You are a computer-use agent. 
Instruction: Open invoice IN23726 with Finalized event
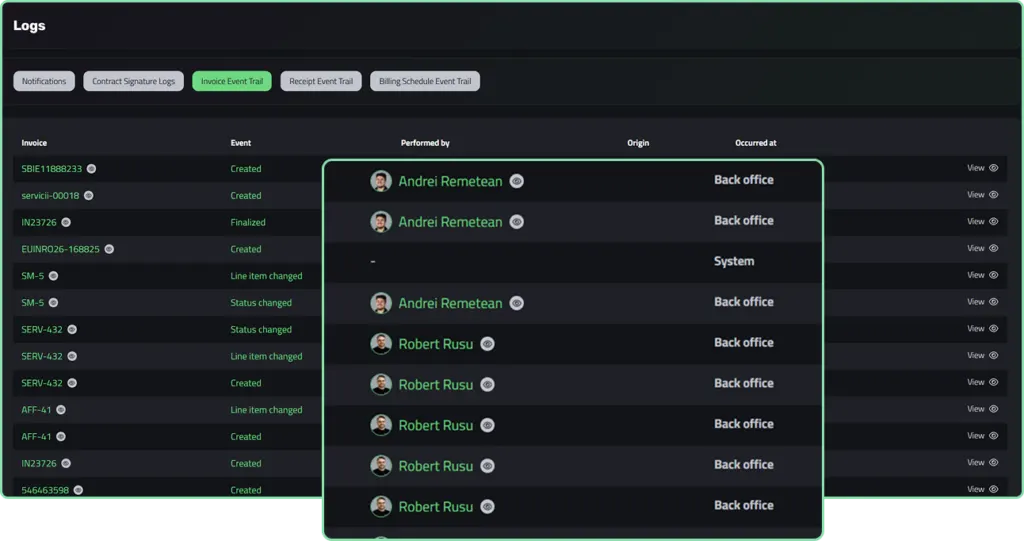point(39,222)
